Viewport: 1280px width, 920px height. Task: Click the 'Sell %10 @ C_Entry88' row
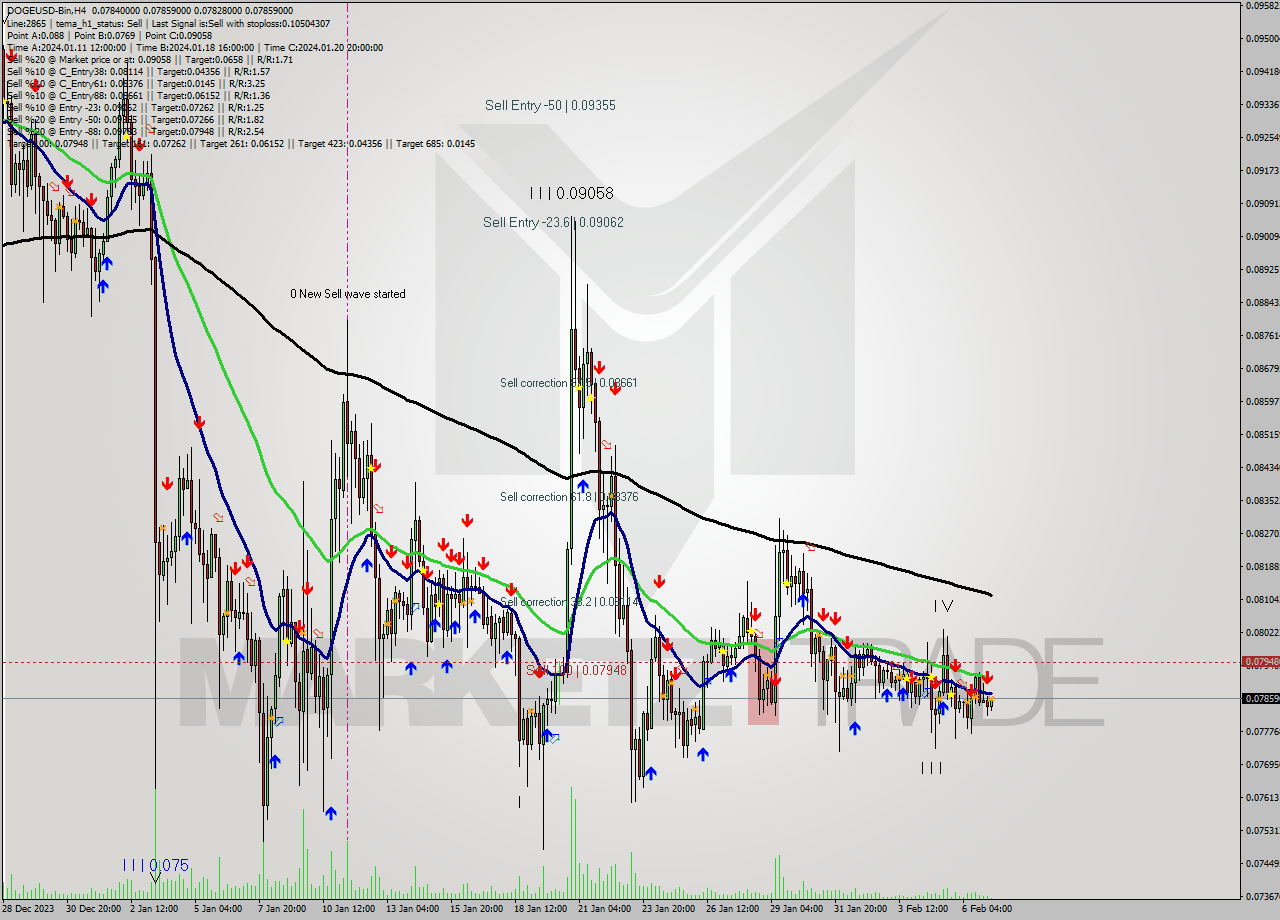[138, 95]
